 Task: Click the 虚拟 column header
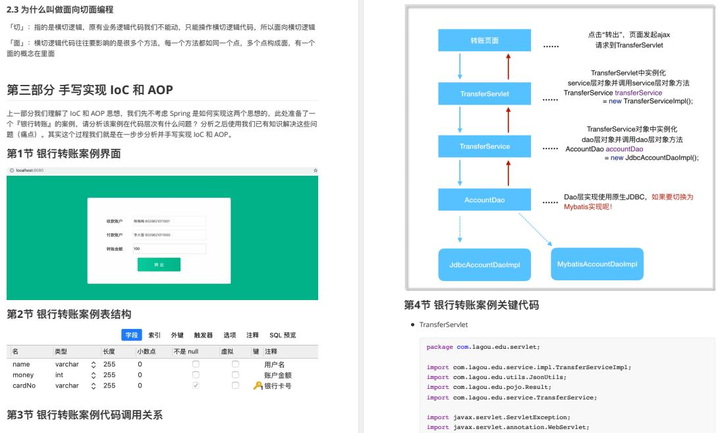point(227,351)
